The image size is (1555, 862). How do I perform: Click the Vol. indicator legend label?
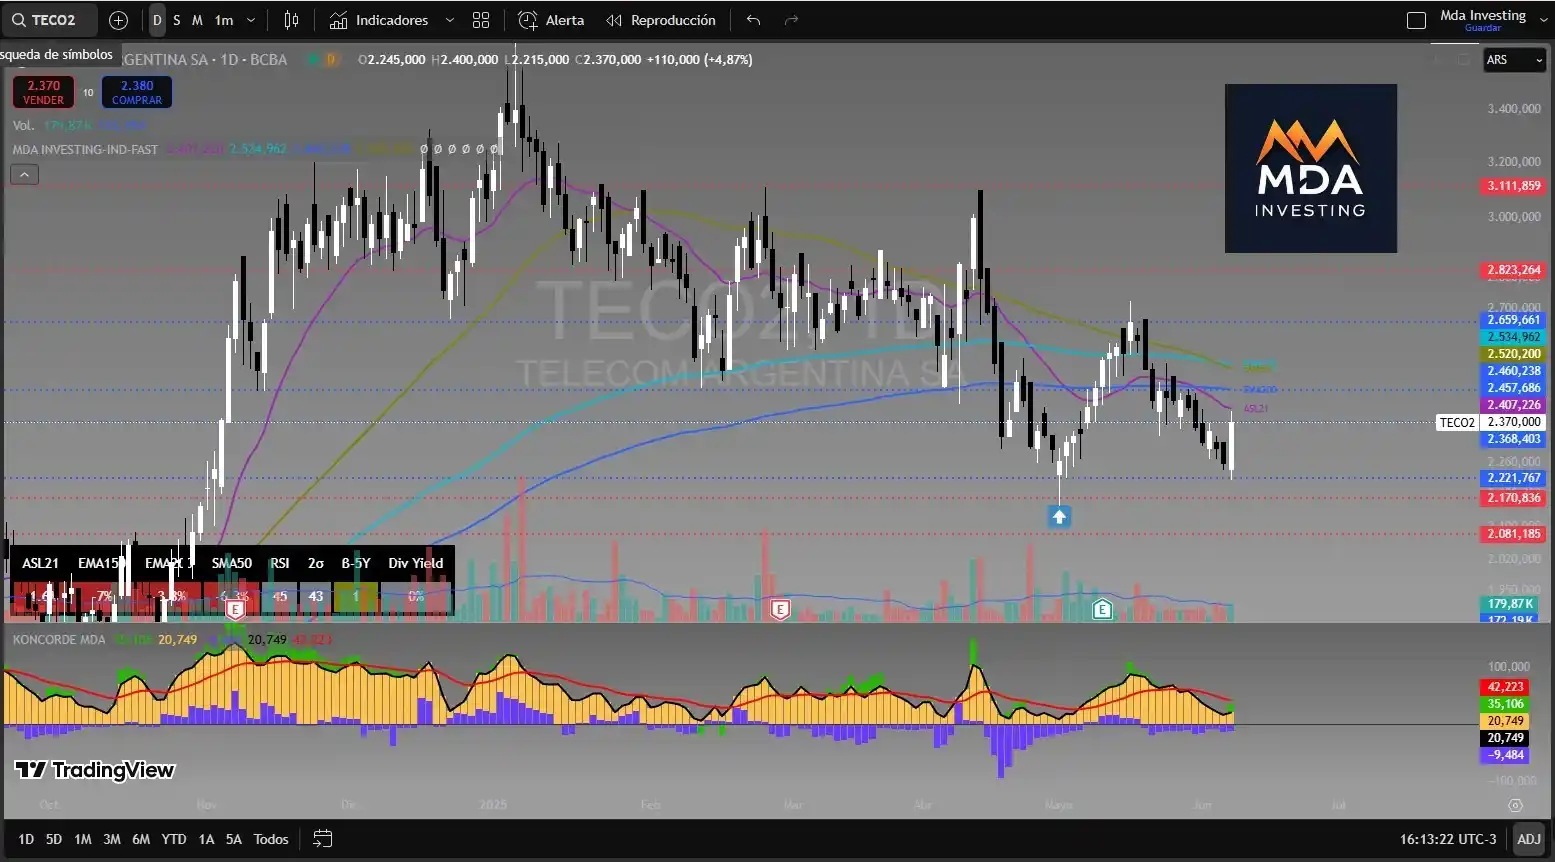pos(23,125)
